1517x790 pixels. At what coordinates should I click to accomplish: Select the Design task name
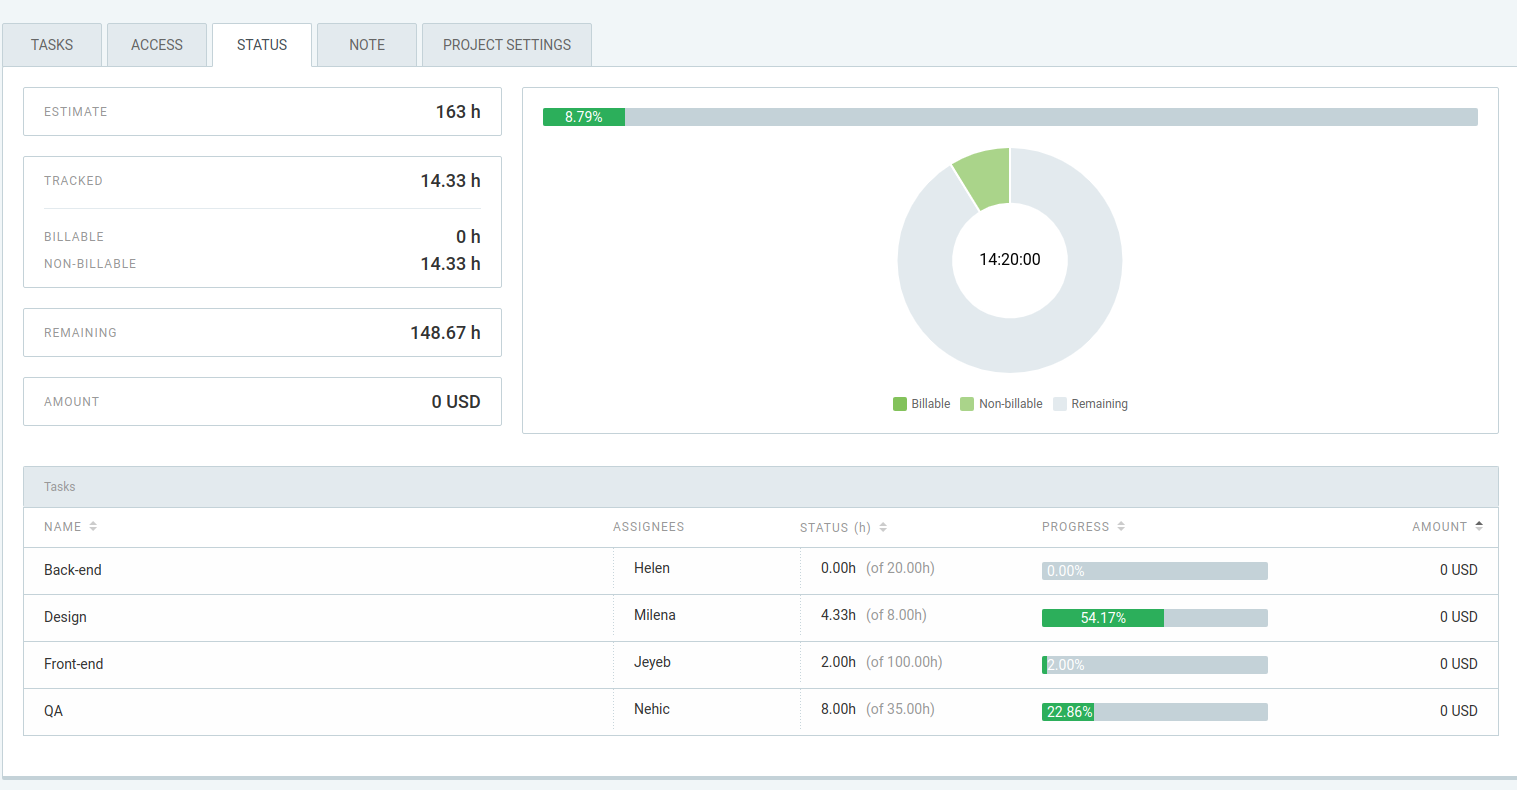click(x=65, y=617)
